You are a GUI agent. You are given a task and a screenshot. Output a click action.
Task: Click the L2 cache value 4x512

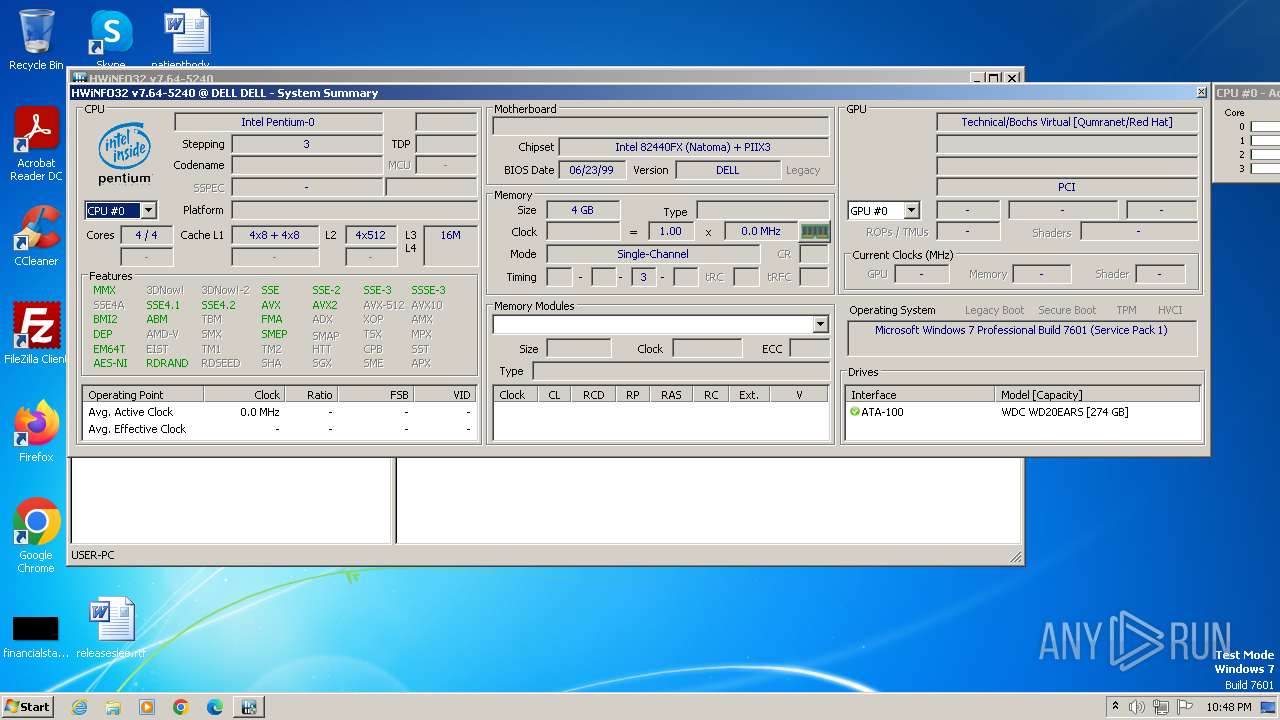tap(371, 235)
